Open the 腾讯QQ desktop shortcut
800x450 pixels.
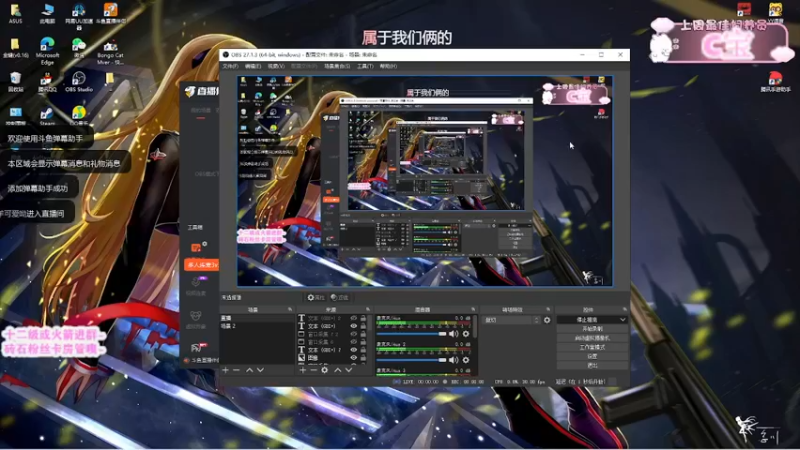[x=47, y=82]
